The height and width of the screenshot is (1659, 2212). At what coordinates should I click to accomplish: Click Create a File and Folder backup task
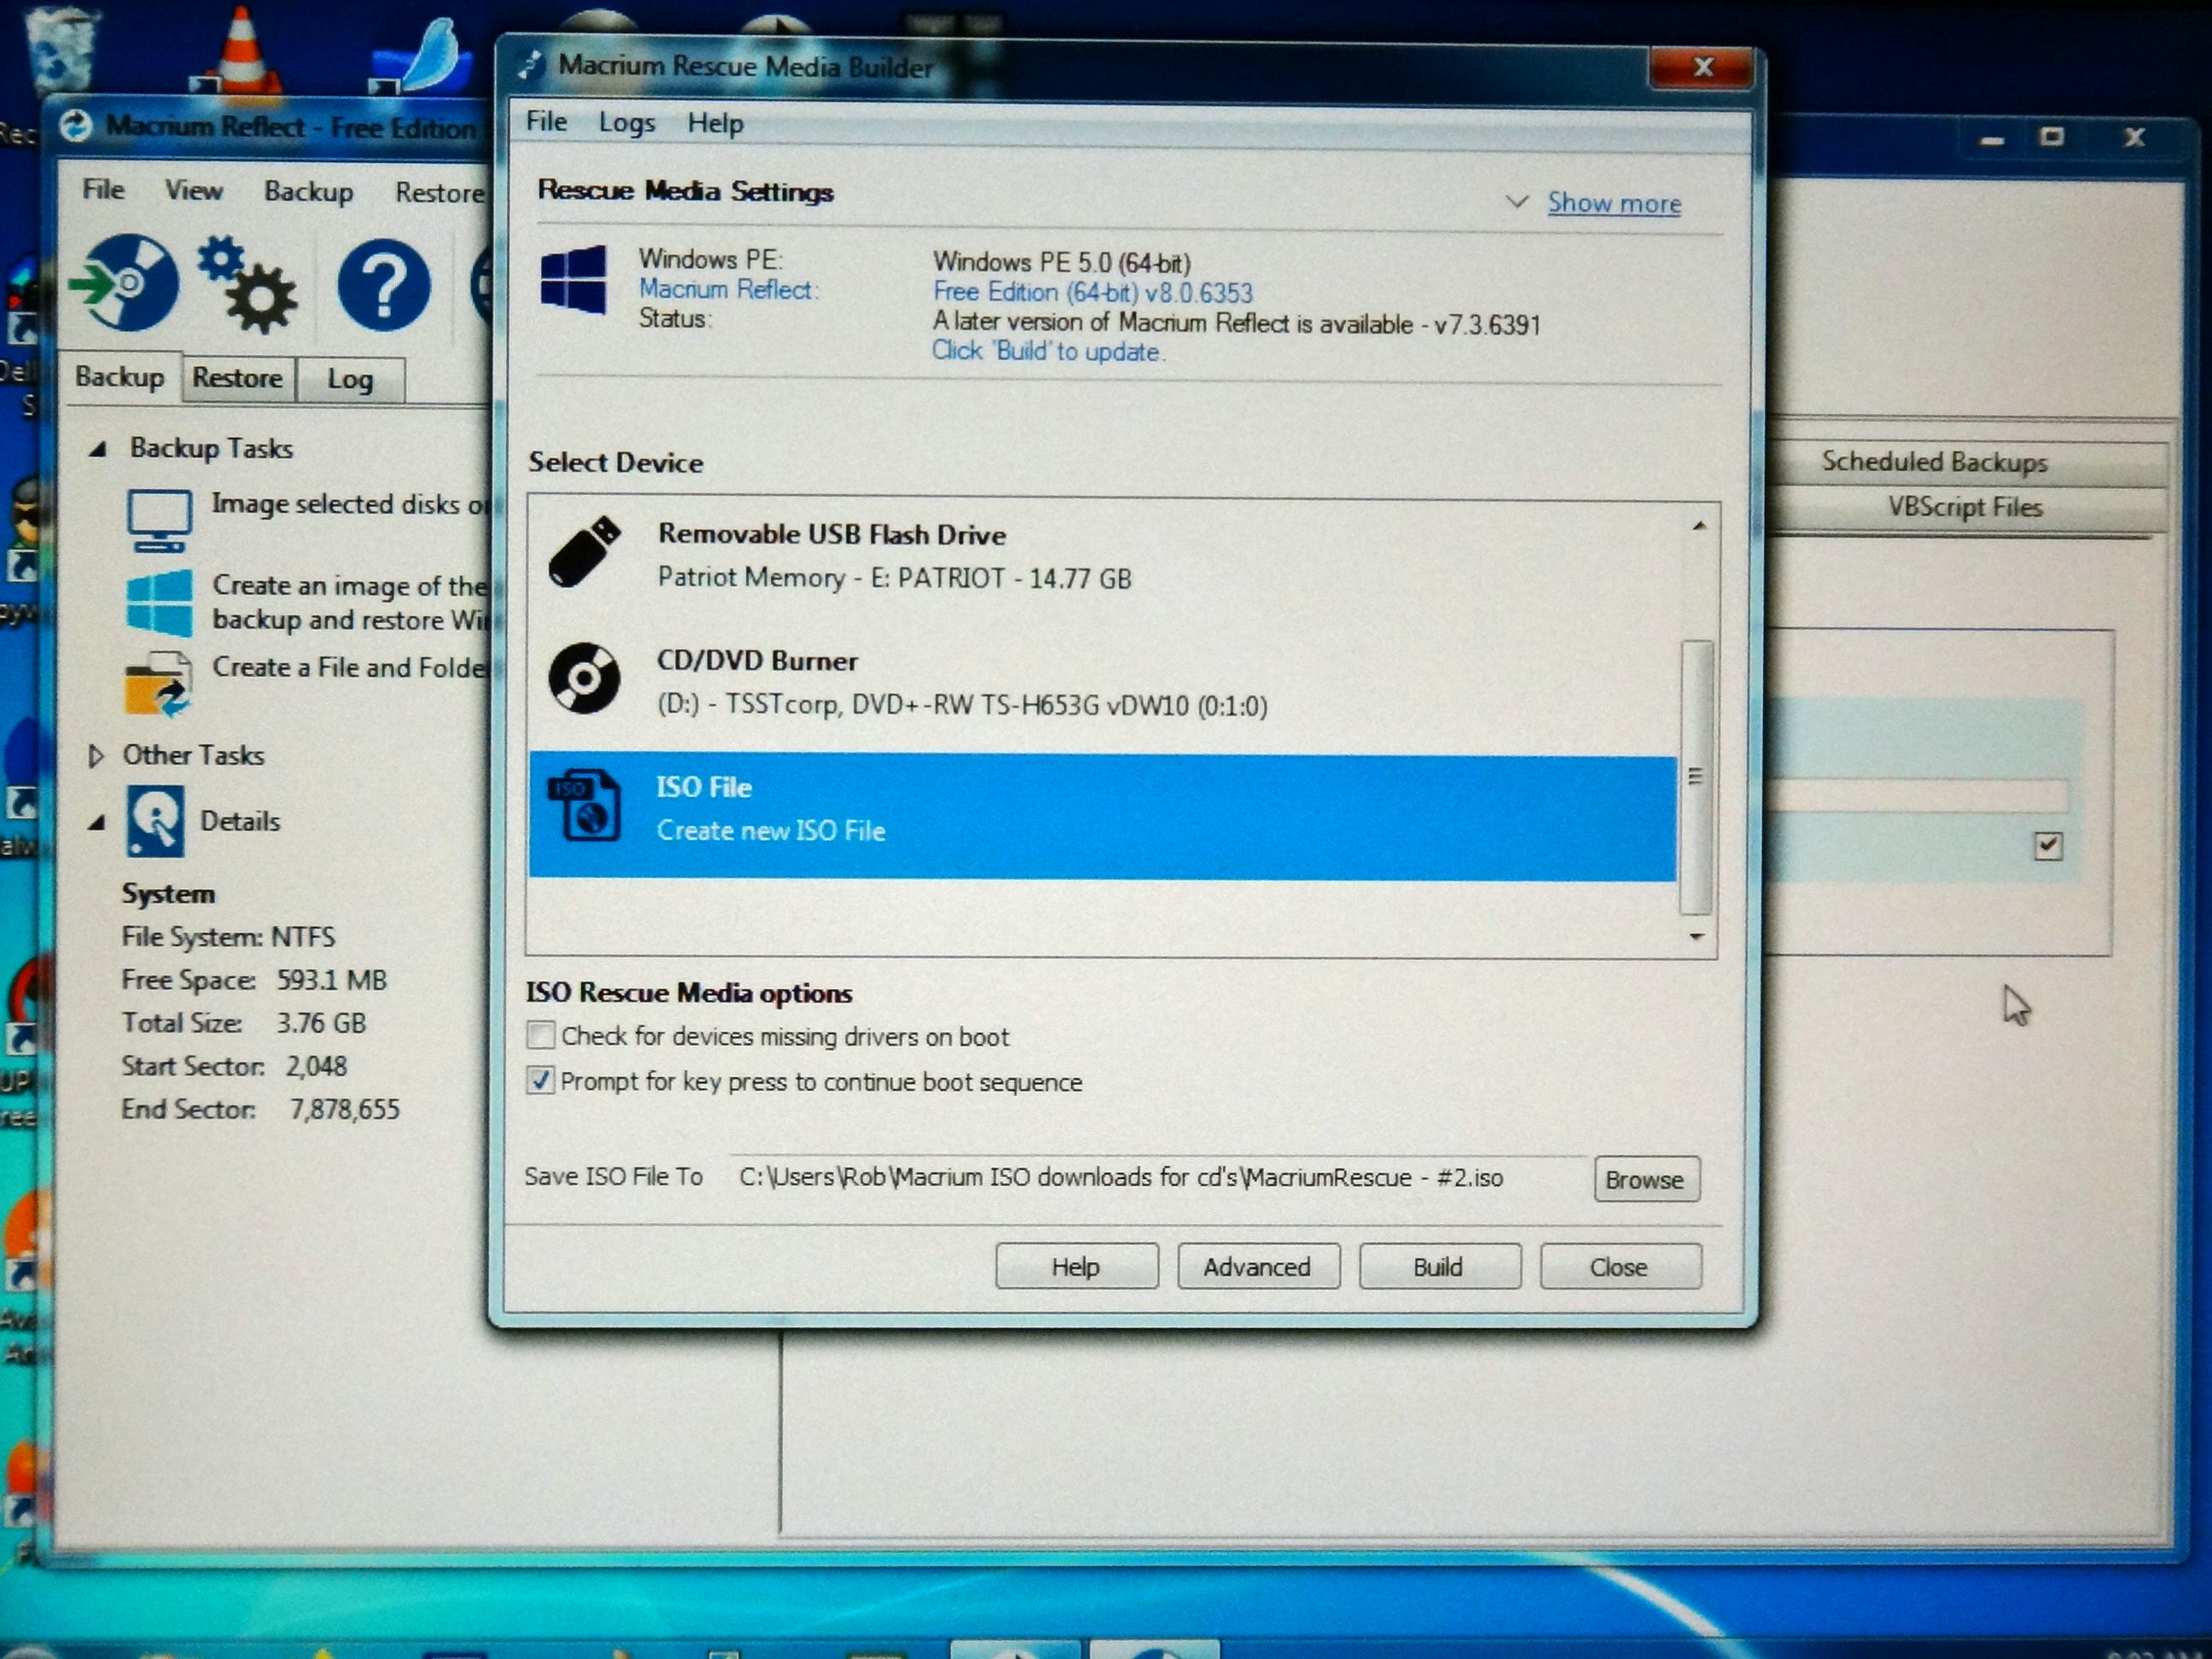point(350,667)
